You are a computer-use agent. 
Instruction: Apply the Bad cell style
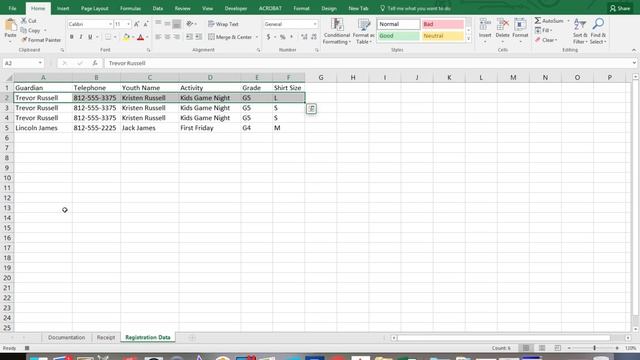pyautogui.click(x=443, y=24)
